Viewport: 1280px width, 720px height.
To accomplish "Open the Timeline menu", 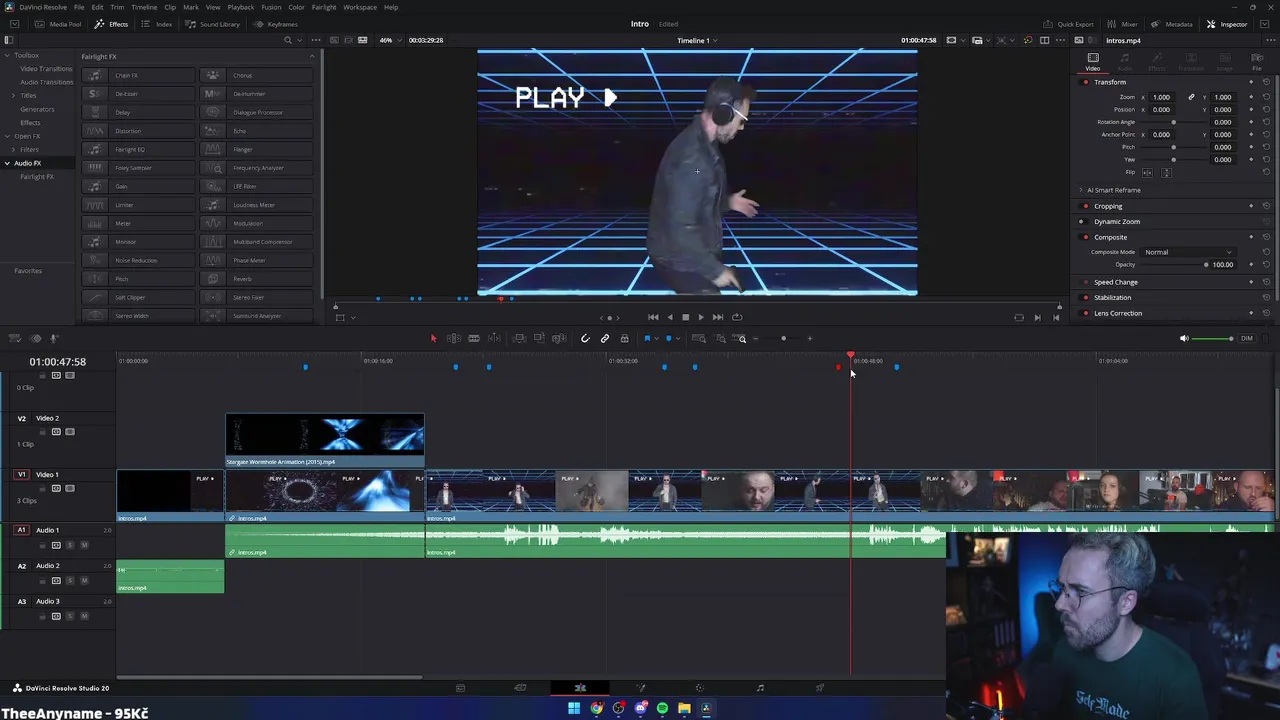I will coord(144,7).
